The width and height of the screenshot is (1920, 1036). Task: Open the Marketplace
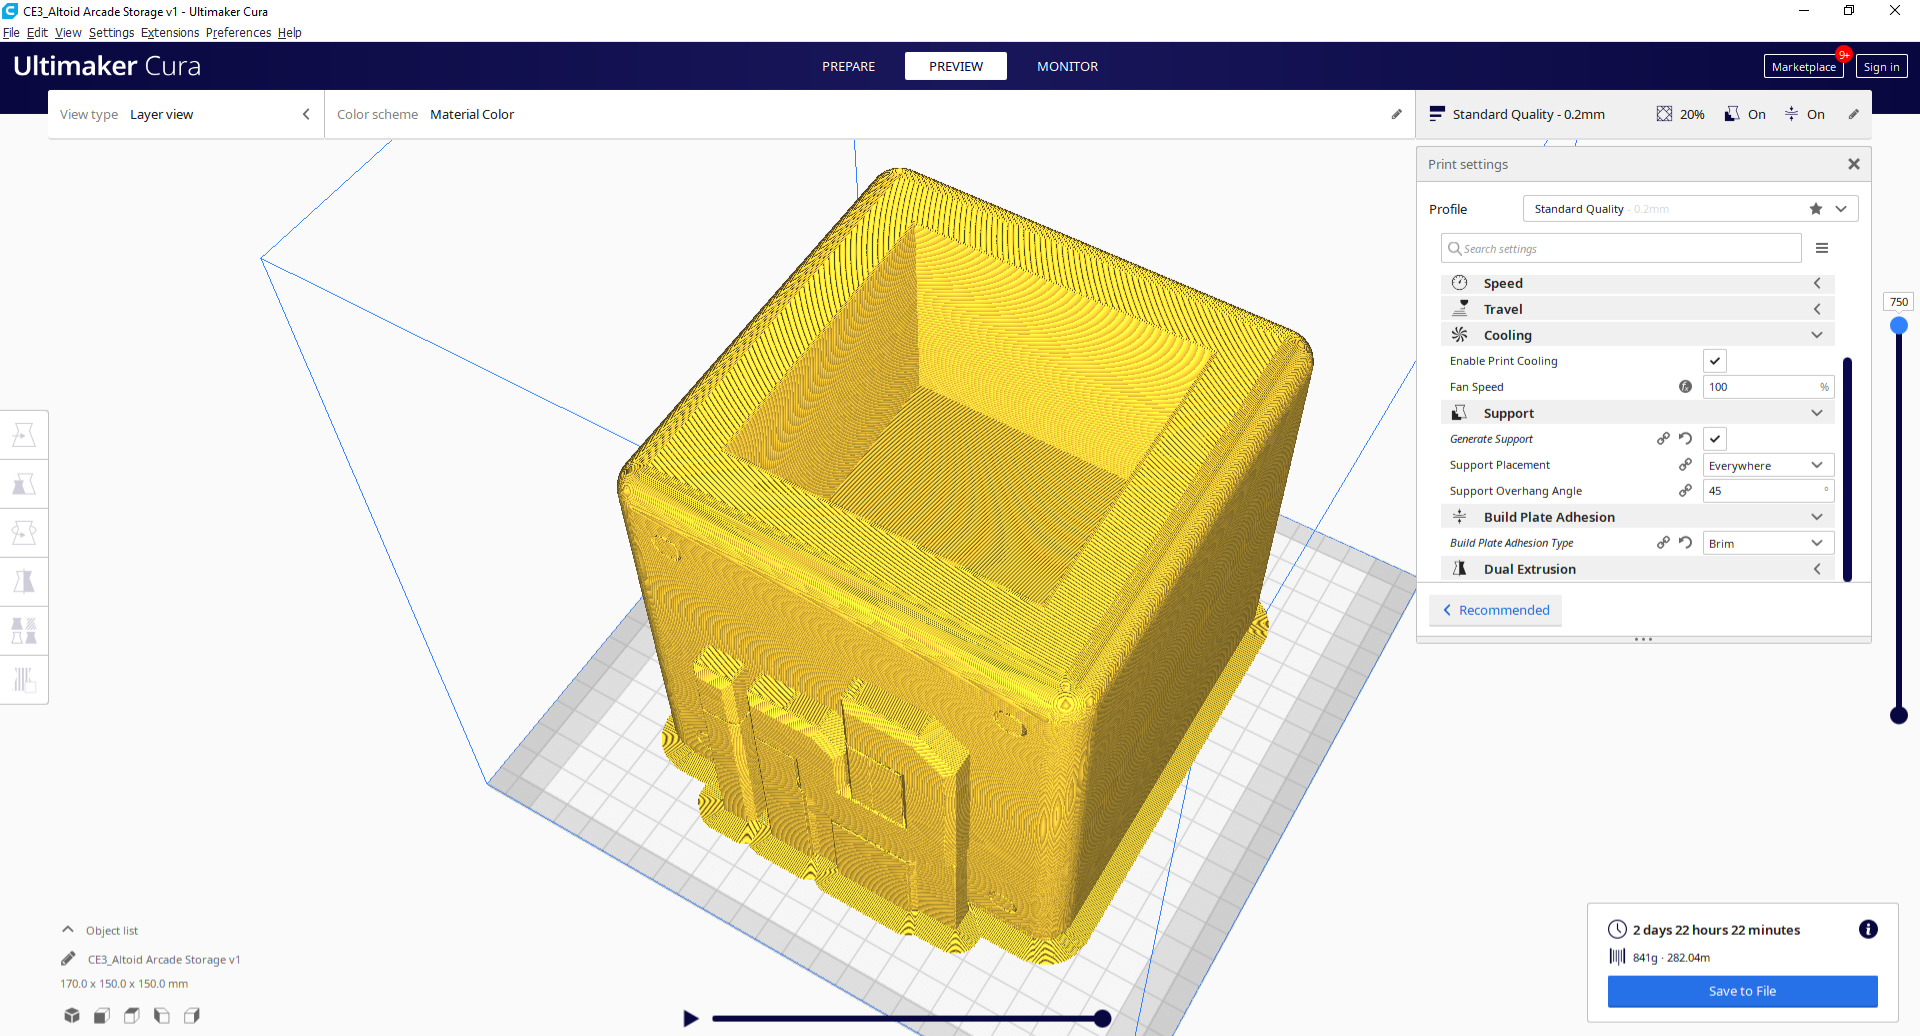click(1803, 66)
